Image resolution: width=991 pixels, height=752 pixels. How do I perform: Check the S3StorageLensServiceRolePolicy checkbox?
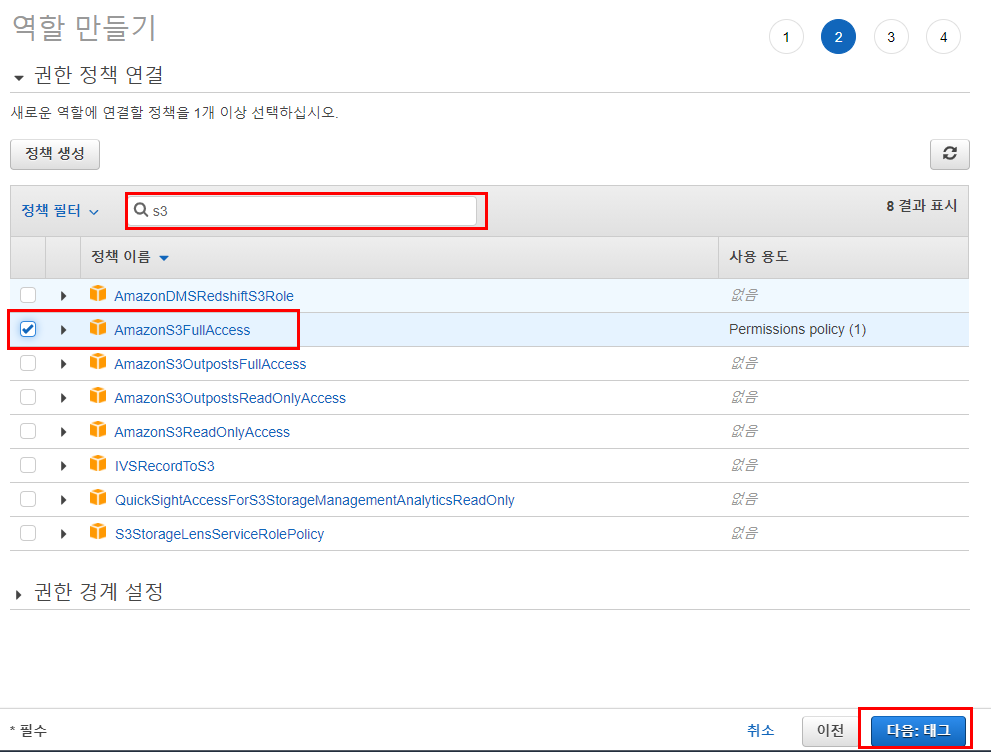[28, 534]
